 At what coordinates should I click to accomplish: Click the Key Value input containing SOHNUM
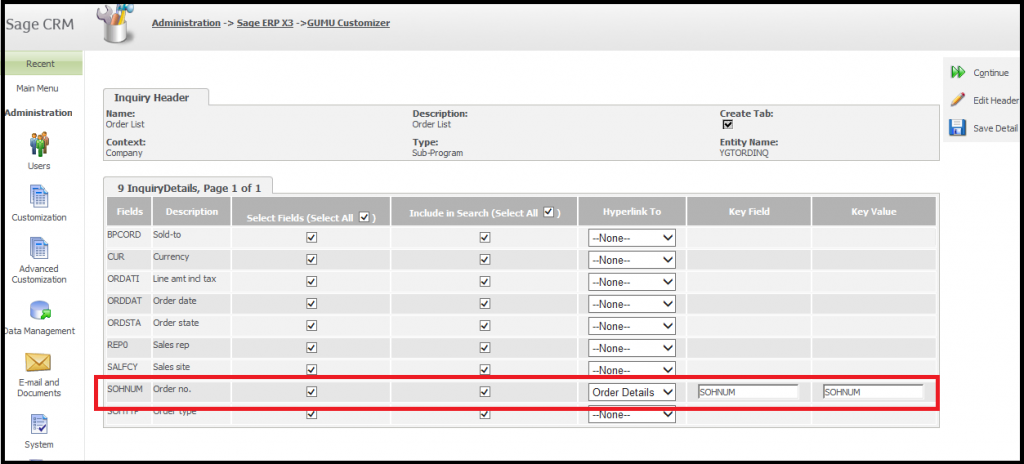(873, 392)
